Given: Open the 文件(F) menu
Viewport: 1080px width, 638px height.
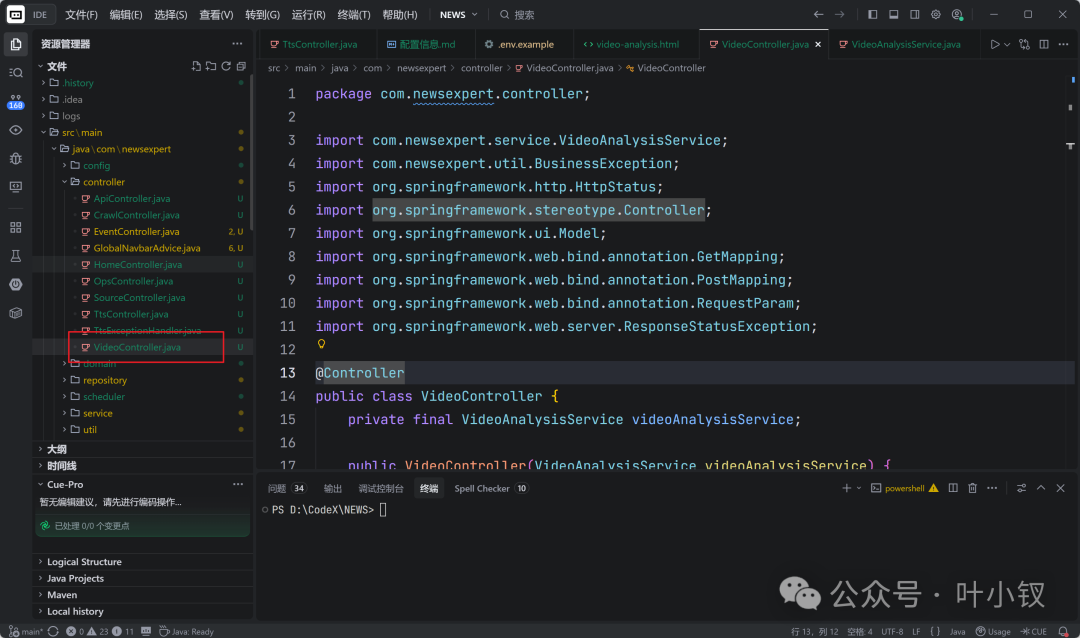Looking at the screenshot, I should click(81, 14).
